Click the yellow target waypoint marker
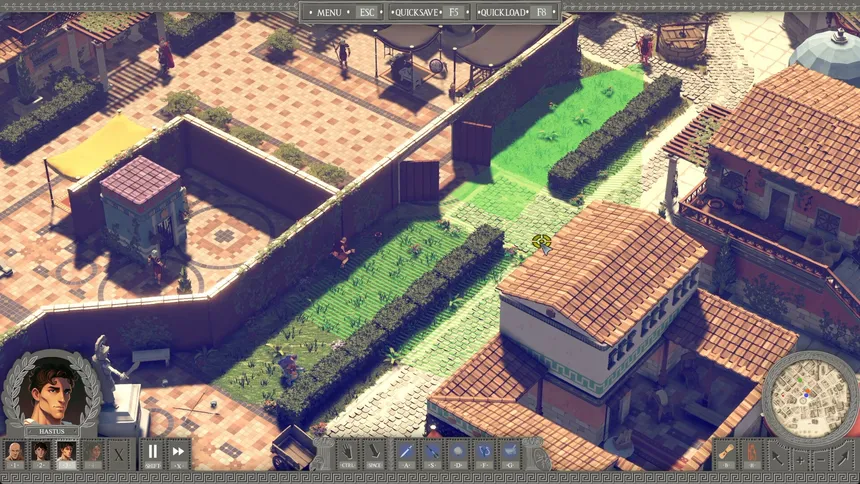Image resolution: width=860 pixels, height=484 pixels. [541, 241]
